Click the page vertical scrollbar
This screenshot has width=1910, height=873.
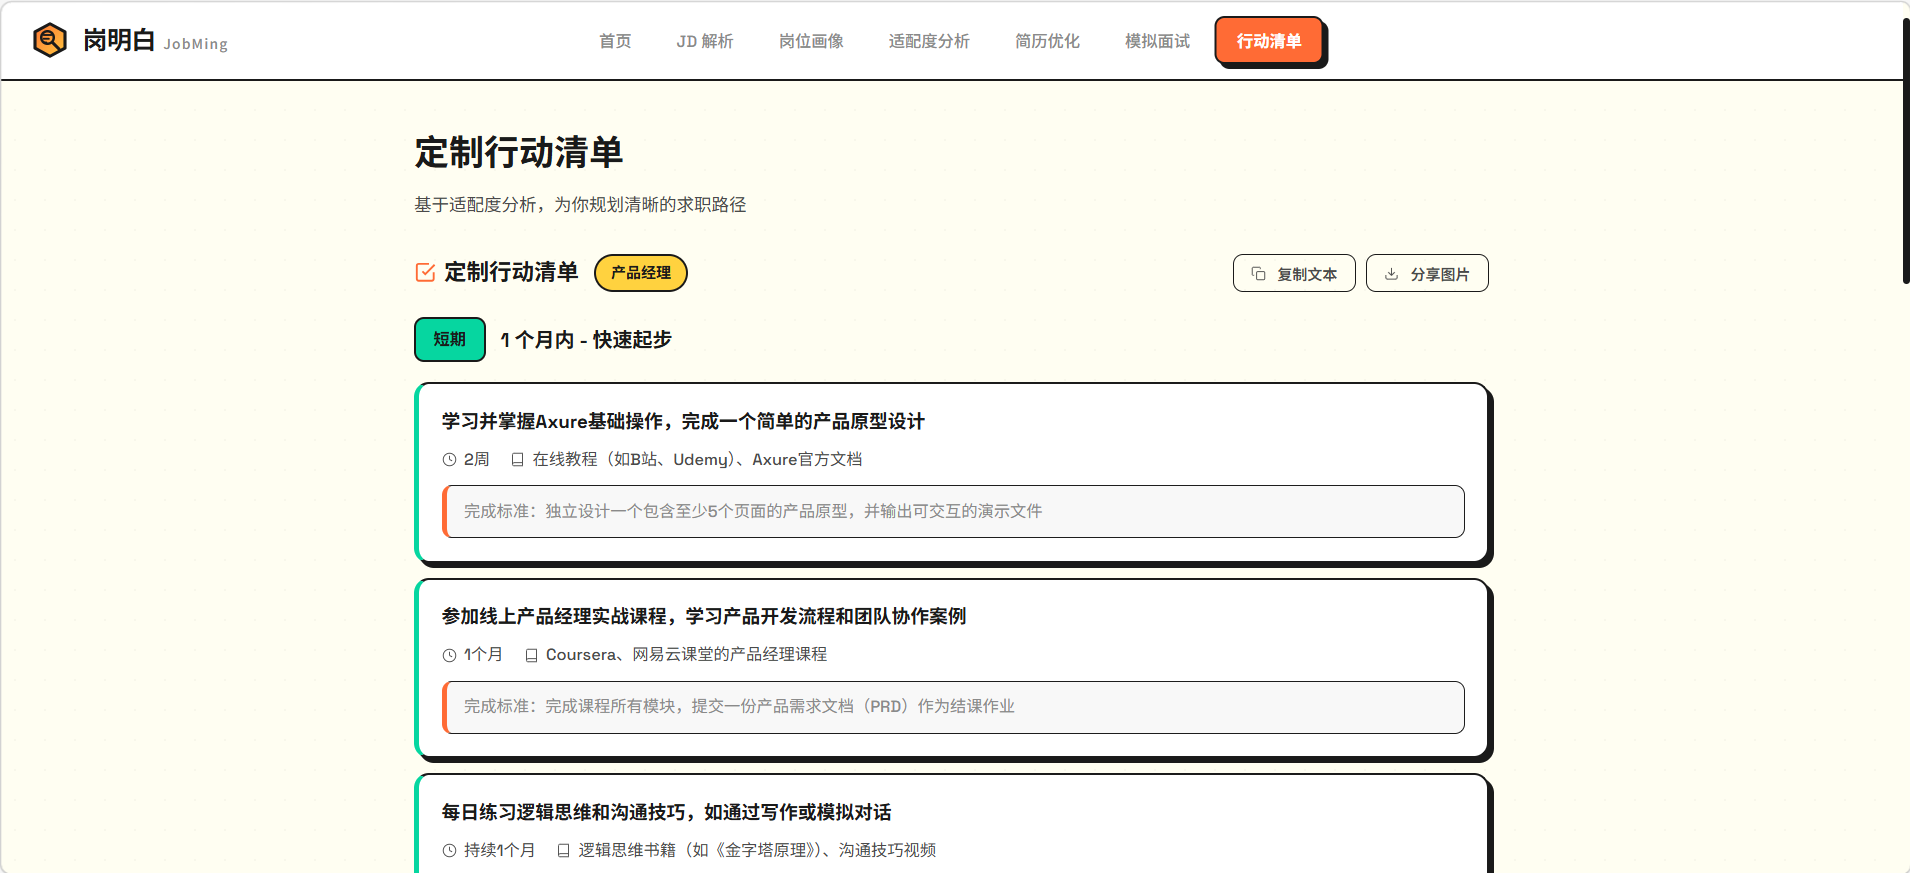pos(1905,150)
